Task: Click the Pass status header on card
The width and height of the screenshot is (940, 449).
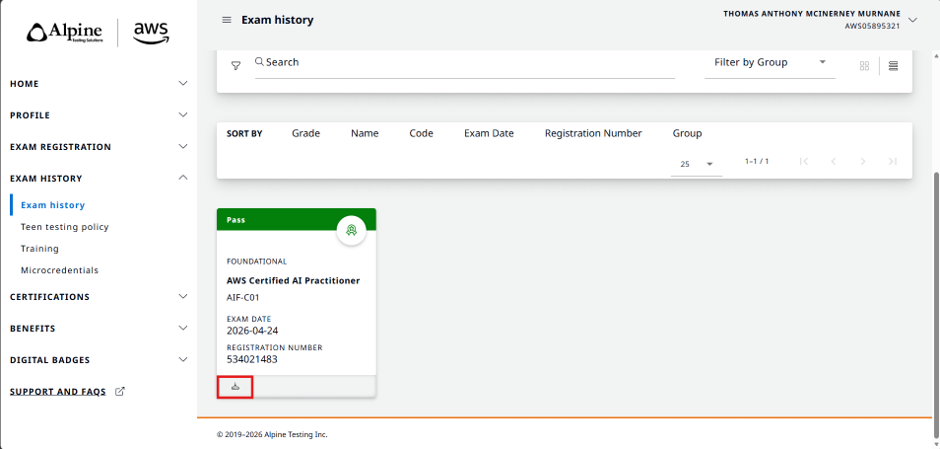Action: pos(296,219)
